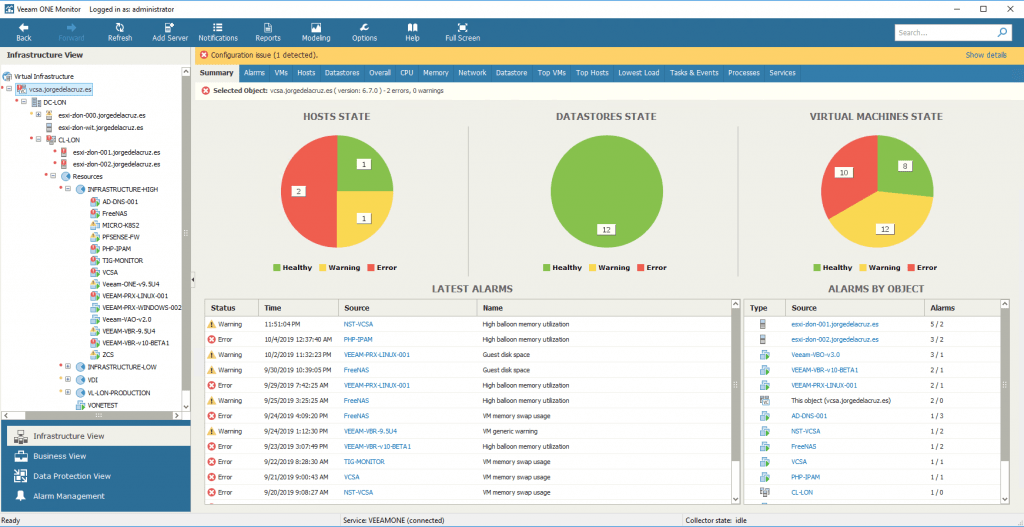
Task: Open the Top VMs tab
Action: pos(552,73)
